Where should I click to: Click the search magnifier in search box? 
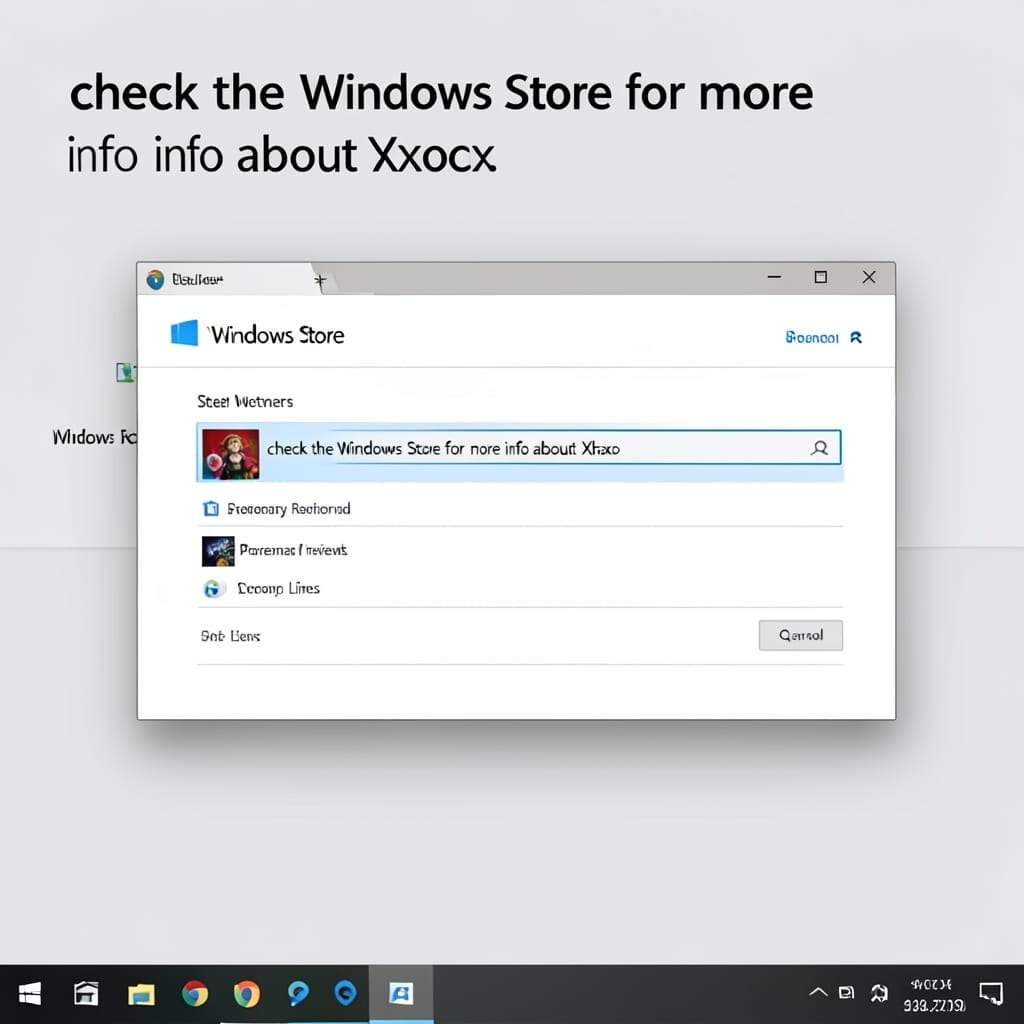[820, 448]
